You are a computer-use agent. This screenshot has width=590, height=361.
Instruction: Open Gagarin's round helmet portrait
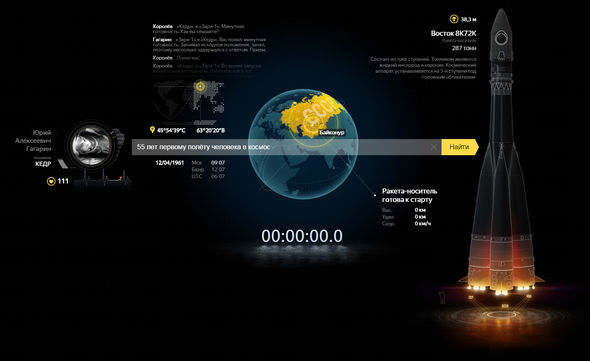[92, 145]
